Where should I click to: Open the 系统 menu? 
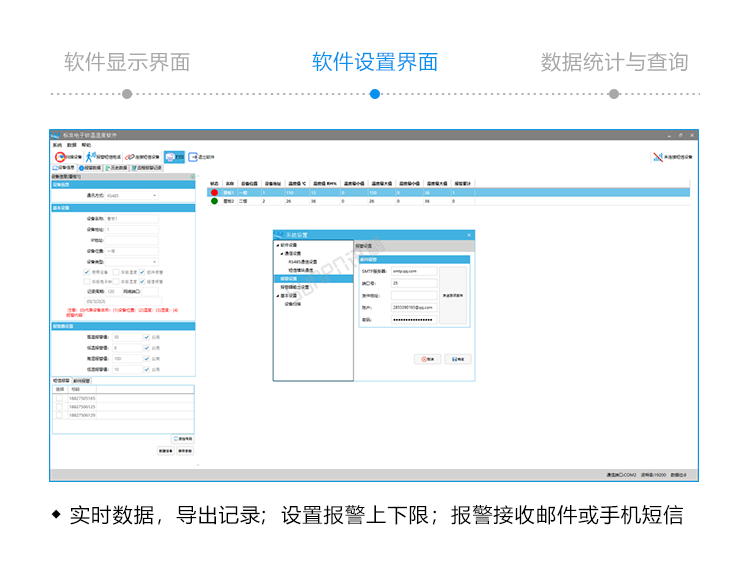tap(57, 145)
